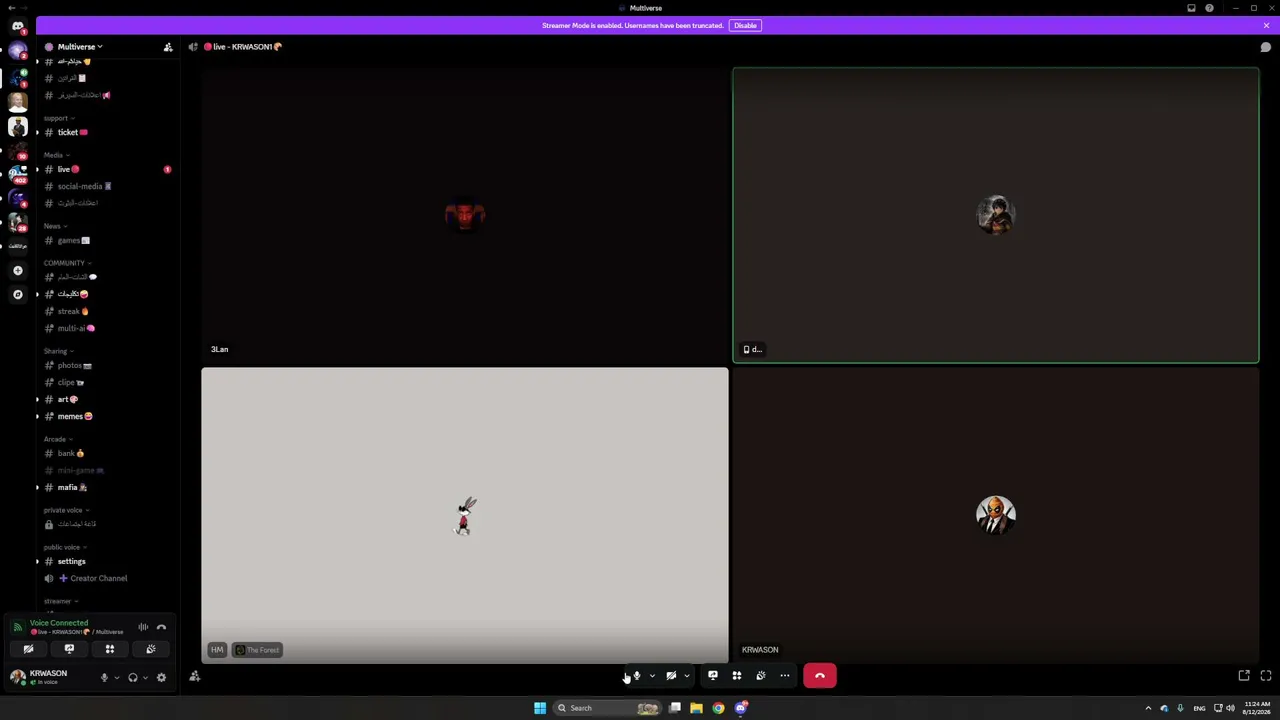
Task: Open the chat panel icon at top right
Action: click(1265, 47)
